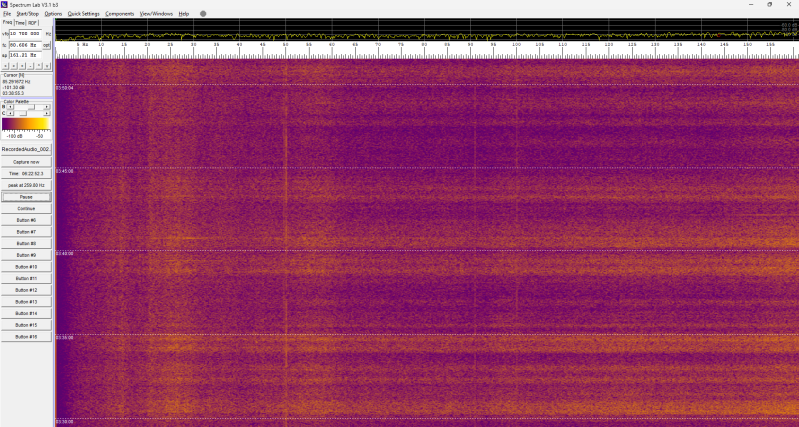Click the 03:35:00 time marker on waterfall
The width and height of the screenshot is (799, 427).
tap(65, 338)
